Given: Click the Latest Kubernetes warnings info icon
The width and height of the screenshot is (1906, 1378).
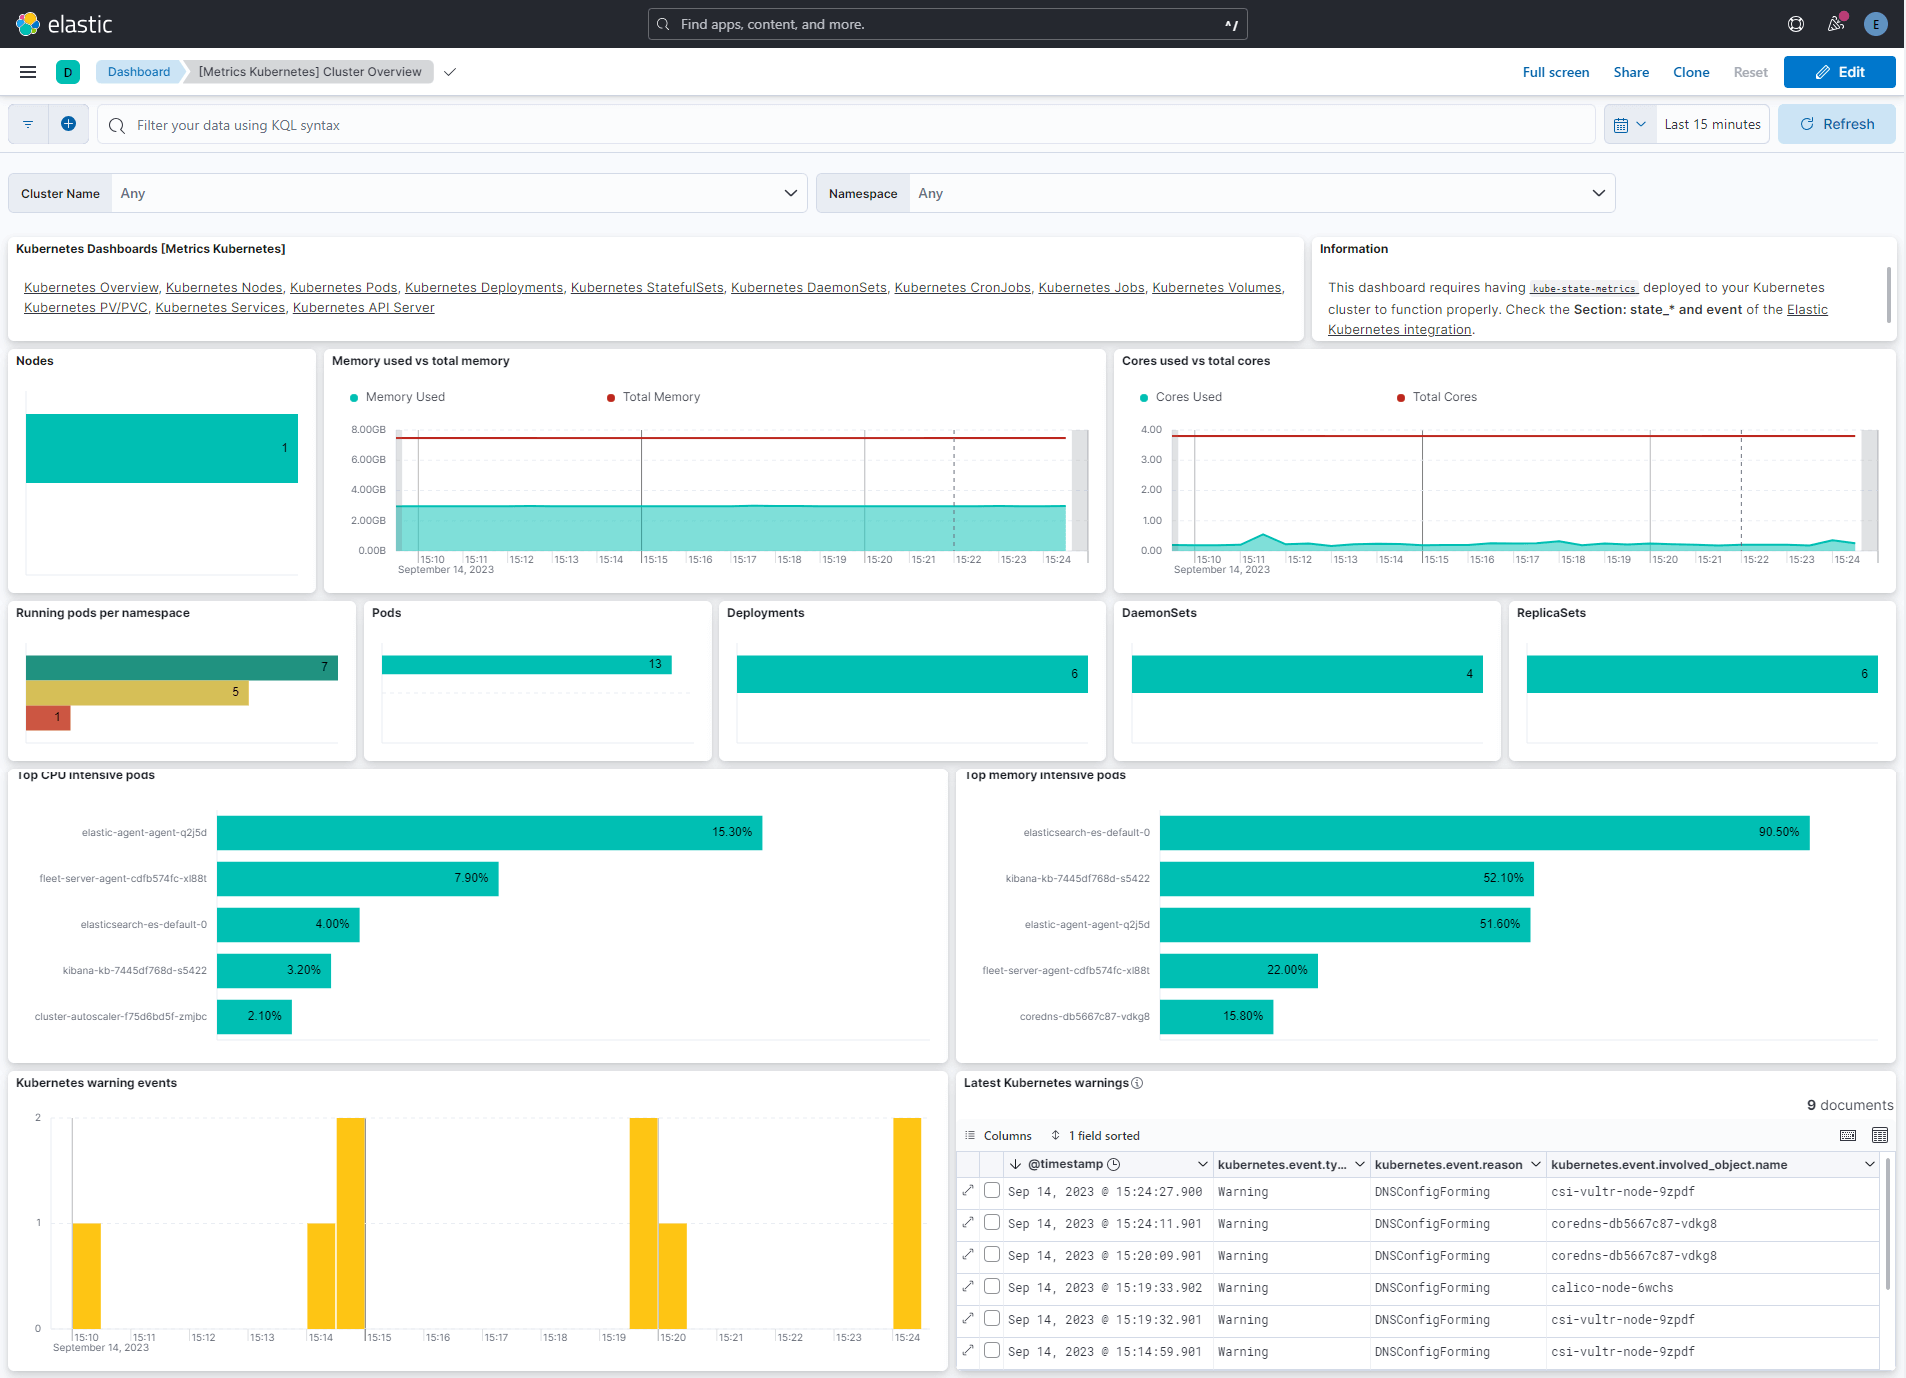Looking at the screenshot, I should pos(1137,1083).
